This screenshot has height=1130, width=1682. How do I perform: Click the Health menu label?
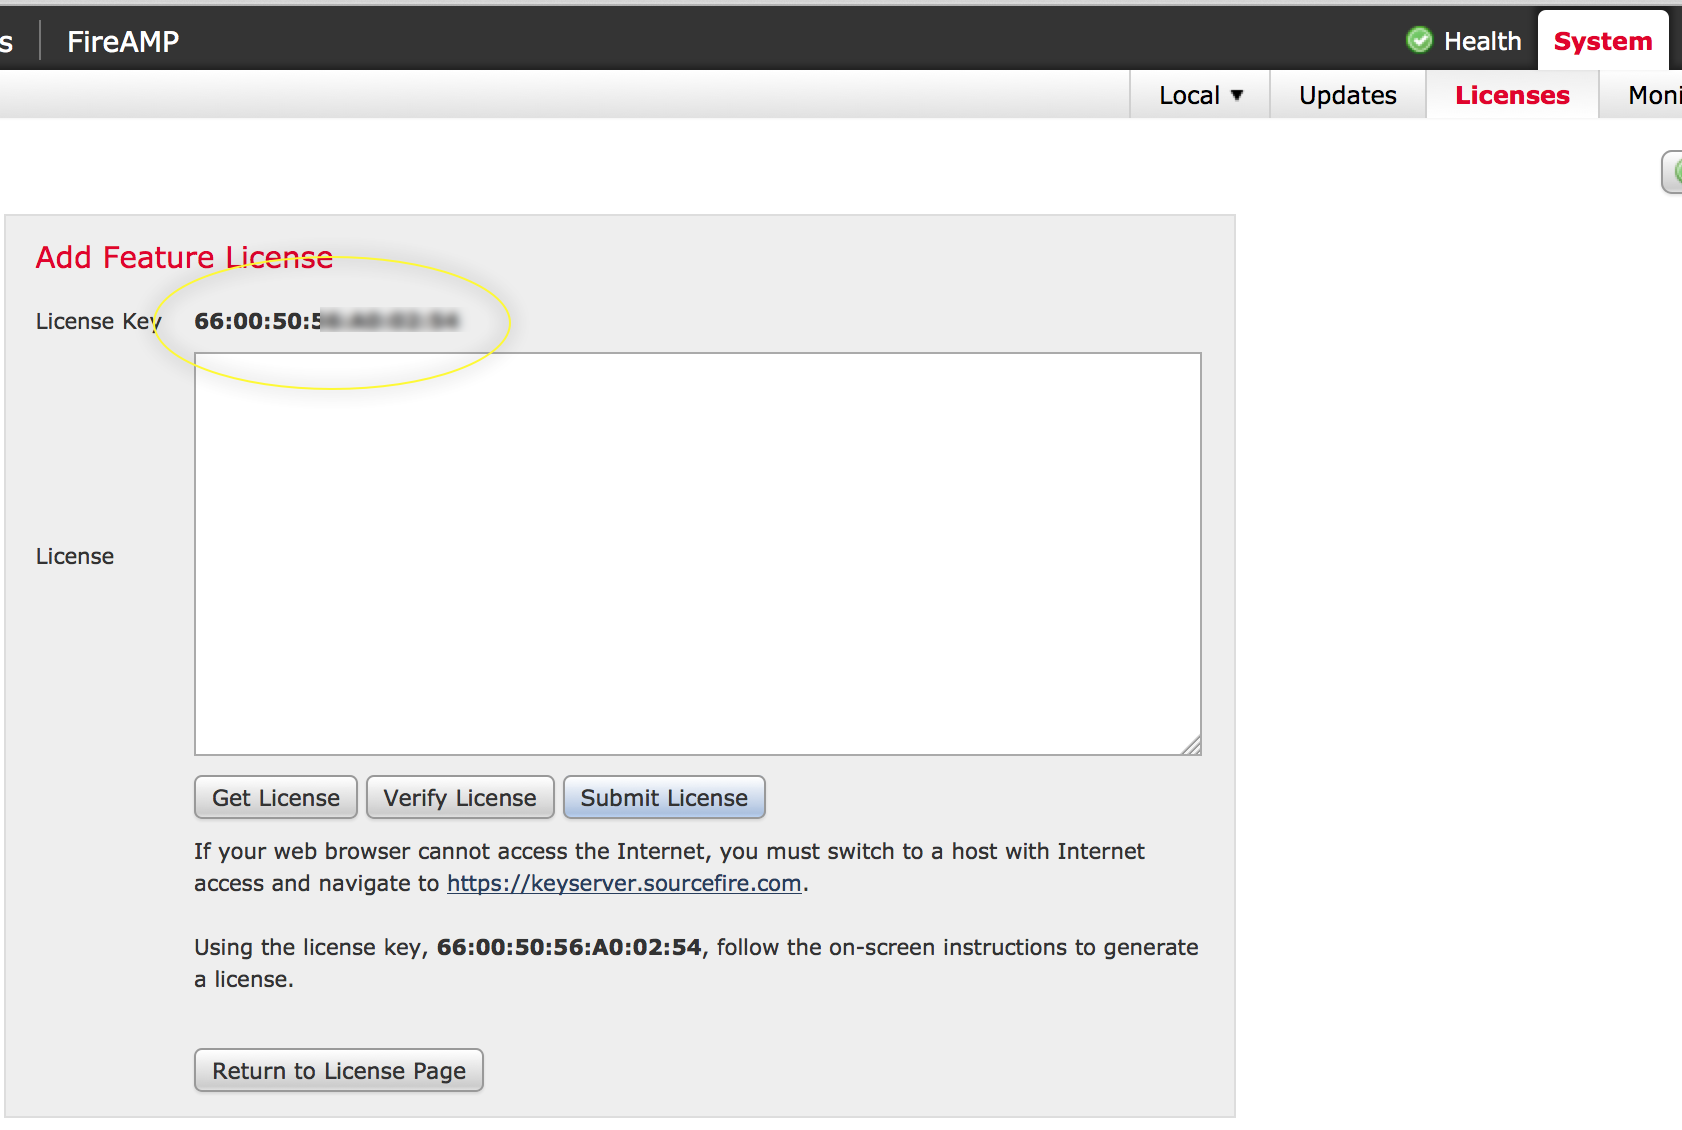tap(1482, 41)
